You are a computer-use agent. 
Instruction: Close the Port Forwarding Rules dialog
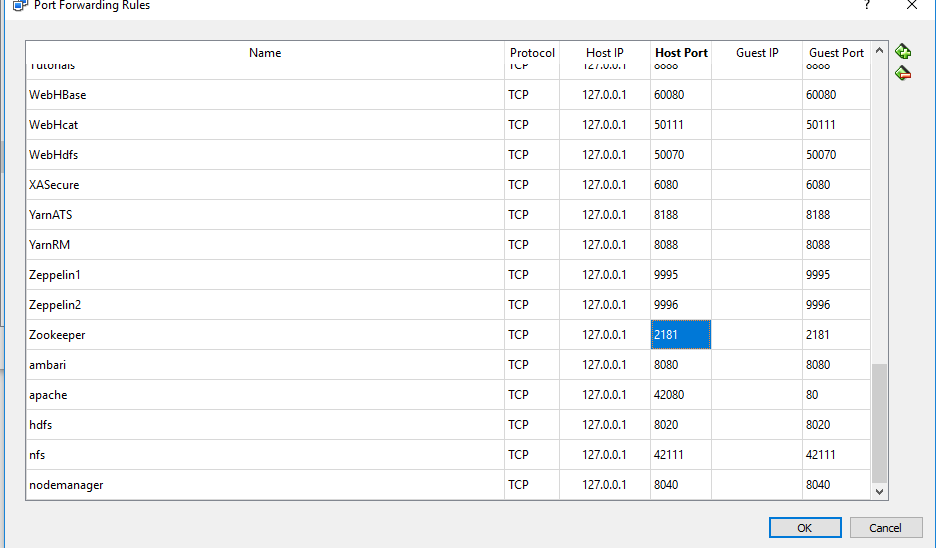coord(912,5)
